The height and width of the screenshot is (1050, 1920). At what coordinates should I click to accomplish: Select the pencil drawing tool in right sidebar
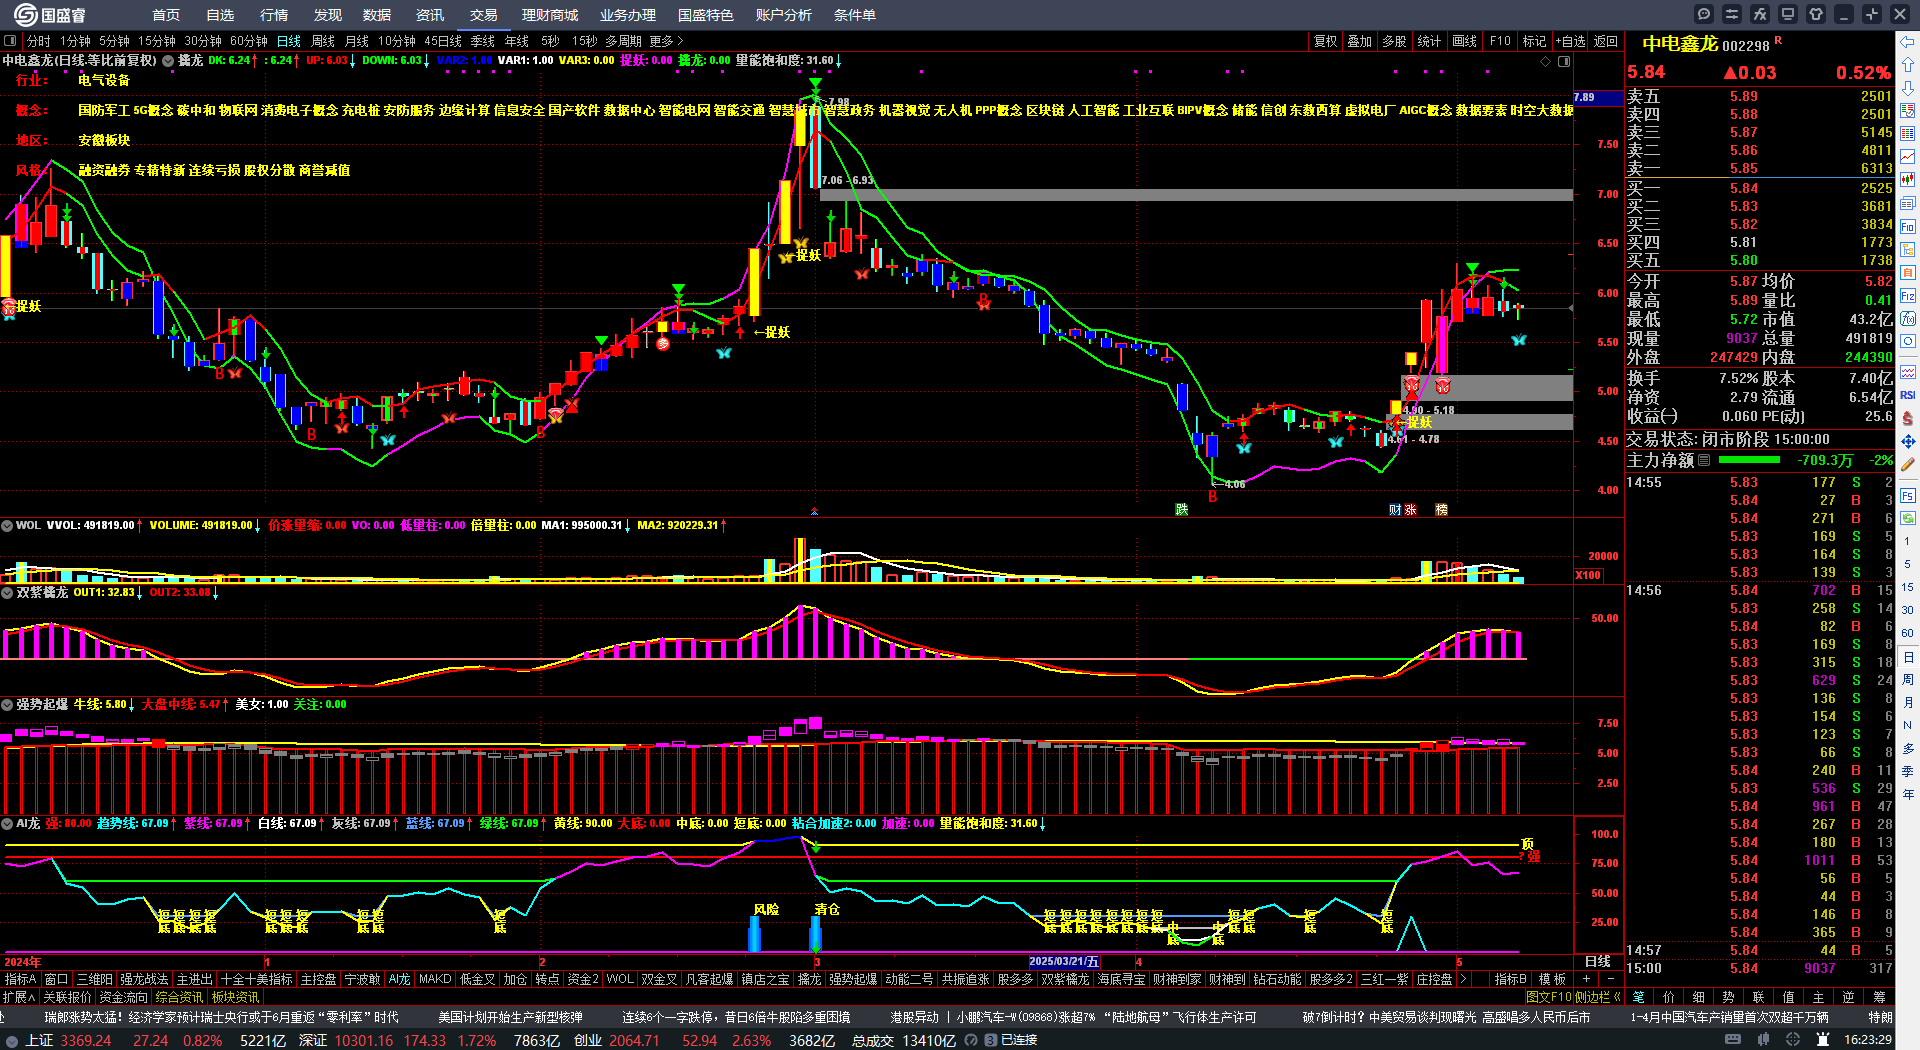tap(1908, 464)
